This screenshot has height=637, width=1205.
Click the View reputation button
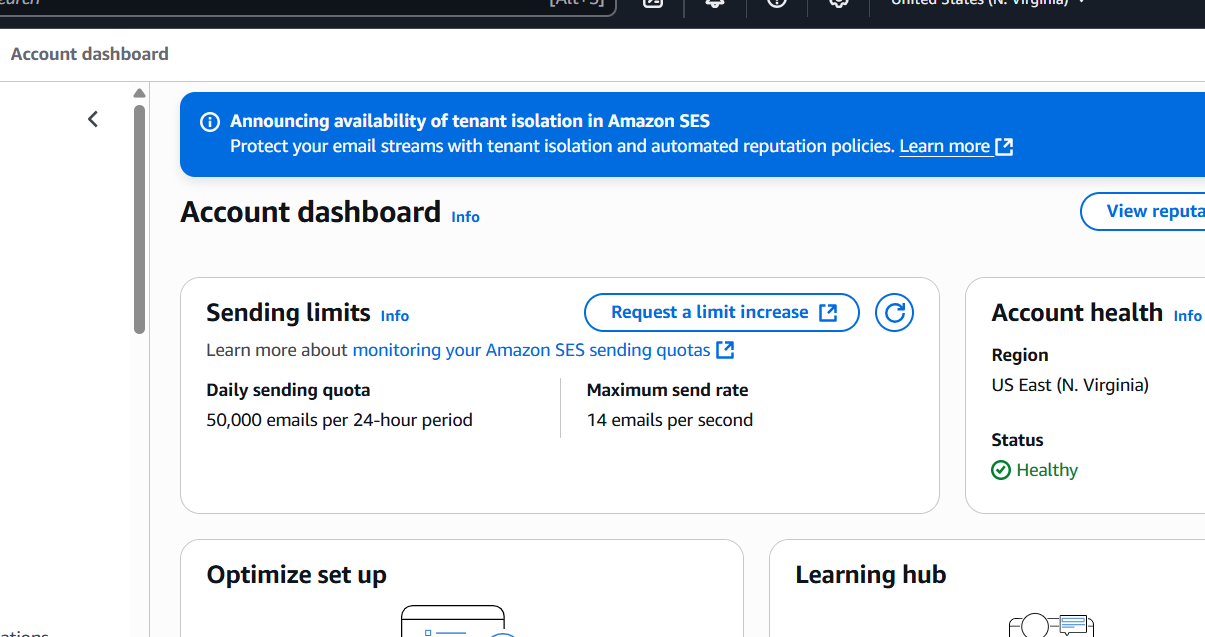point(1143,211)
